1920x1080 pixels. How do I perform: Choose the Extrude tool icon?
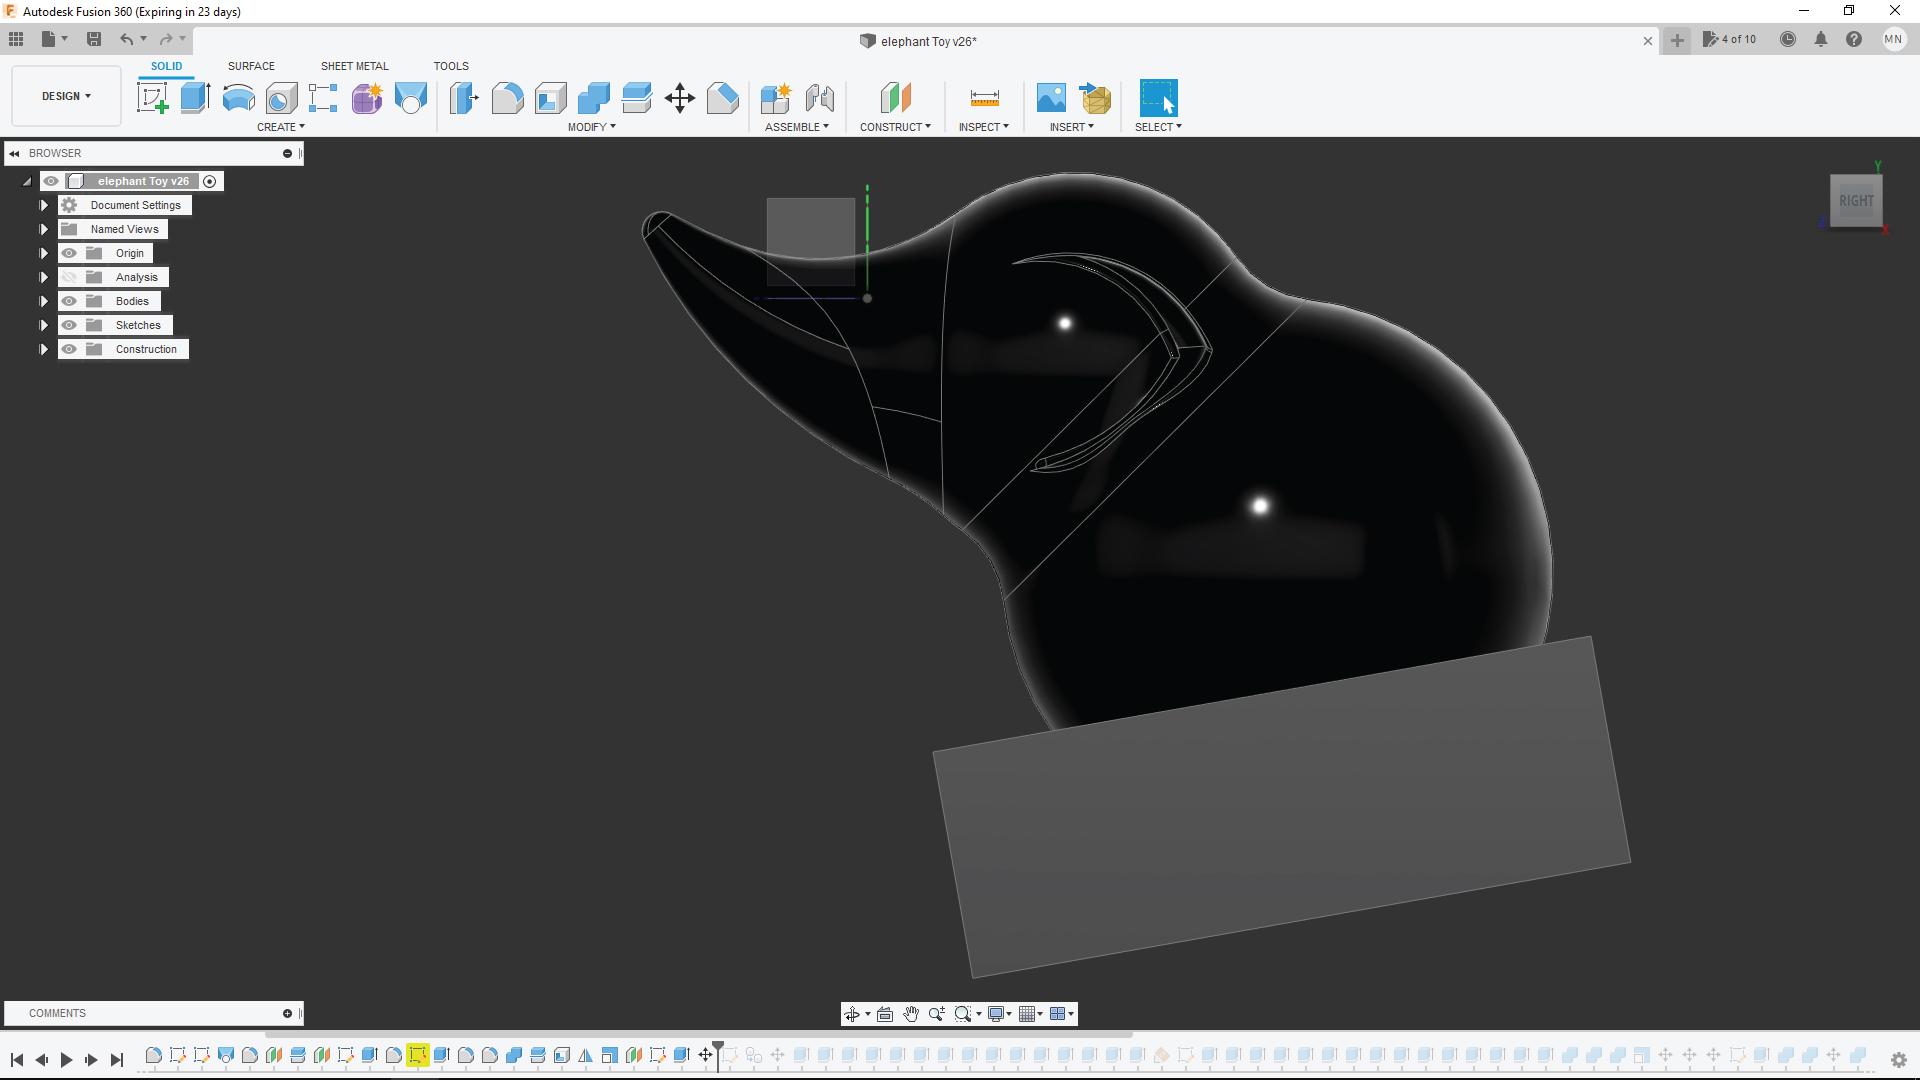tap(195, 98)
